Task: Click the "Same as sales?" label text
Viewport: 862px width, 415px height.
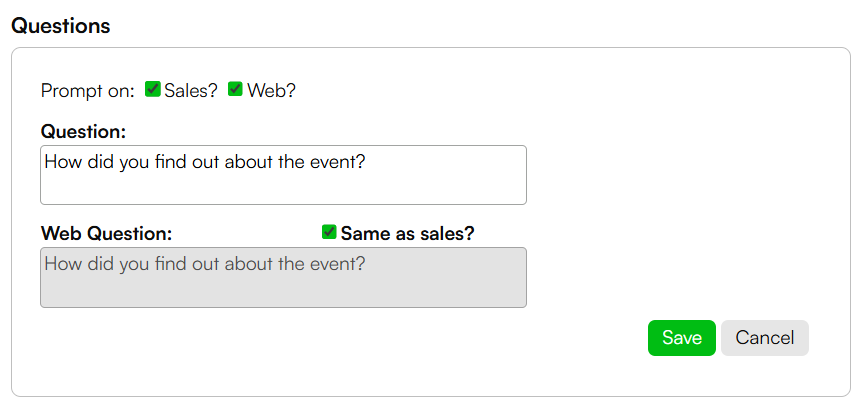Action: (407, 234)
